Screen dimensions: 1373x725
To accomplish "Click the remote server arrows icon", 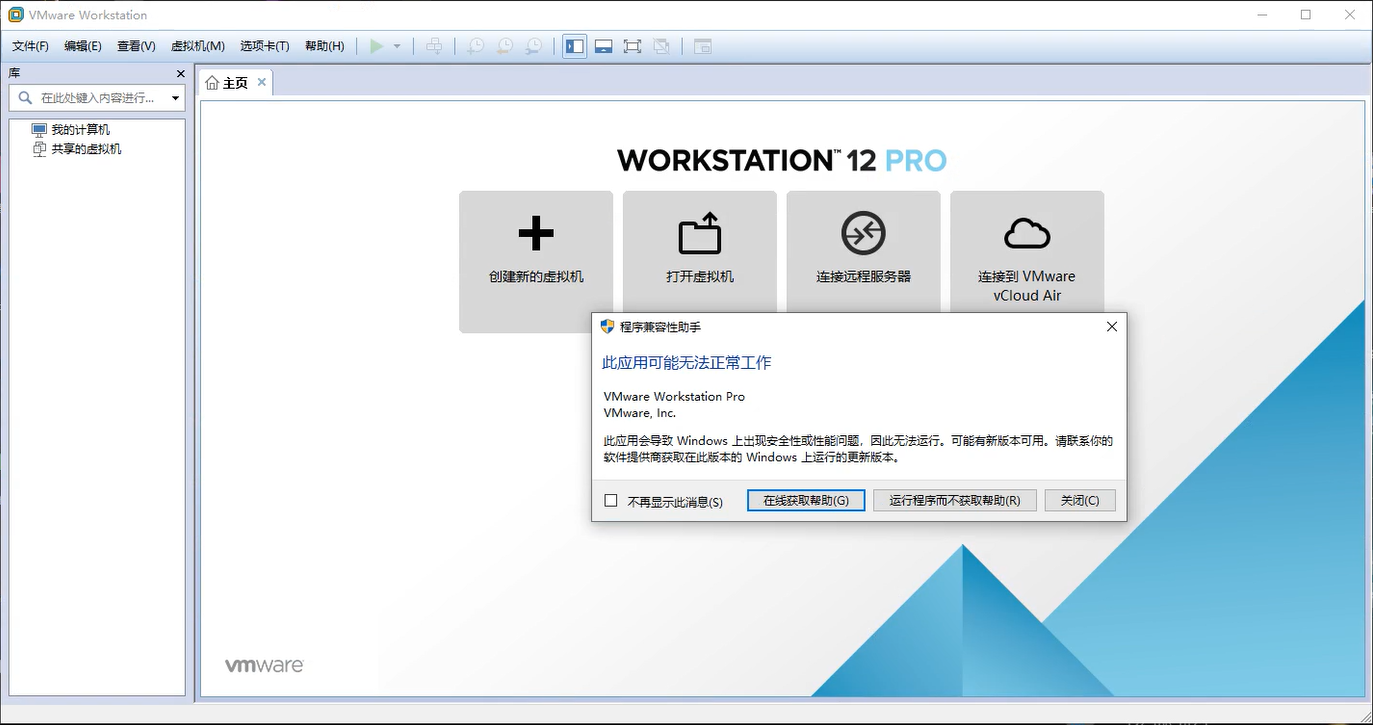I will [864, 234].
